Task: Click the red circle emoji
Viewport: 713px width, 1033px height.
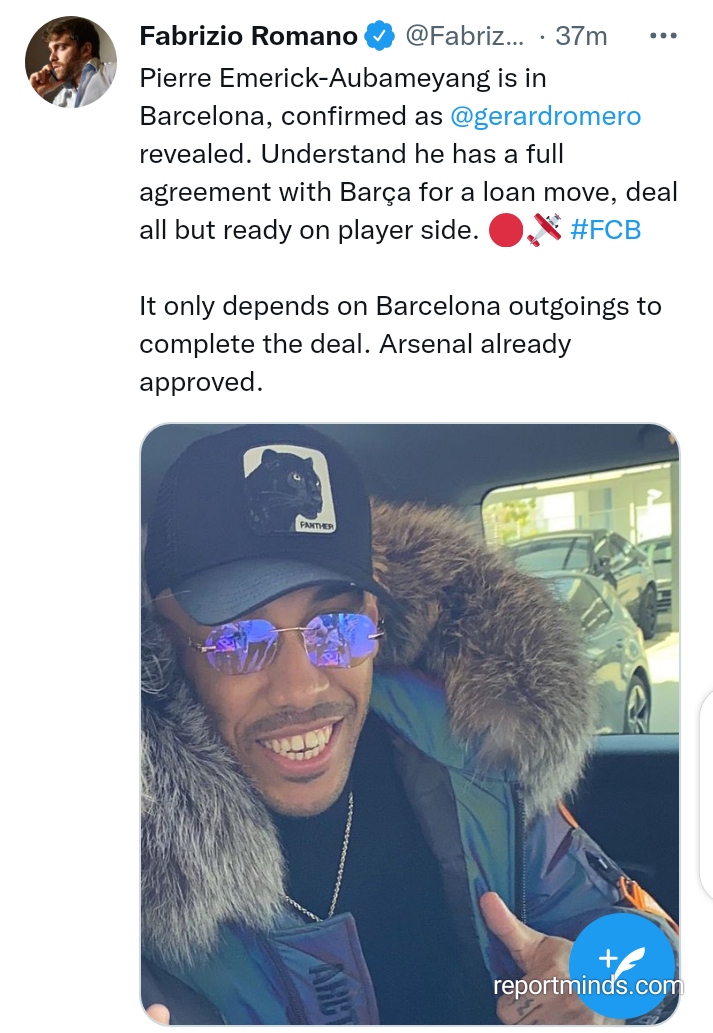Action: (x=505, y=231)
